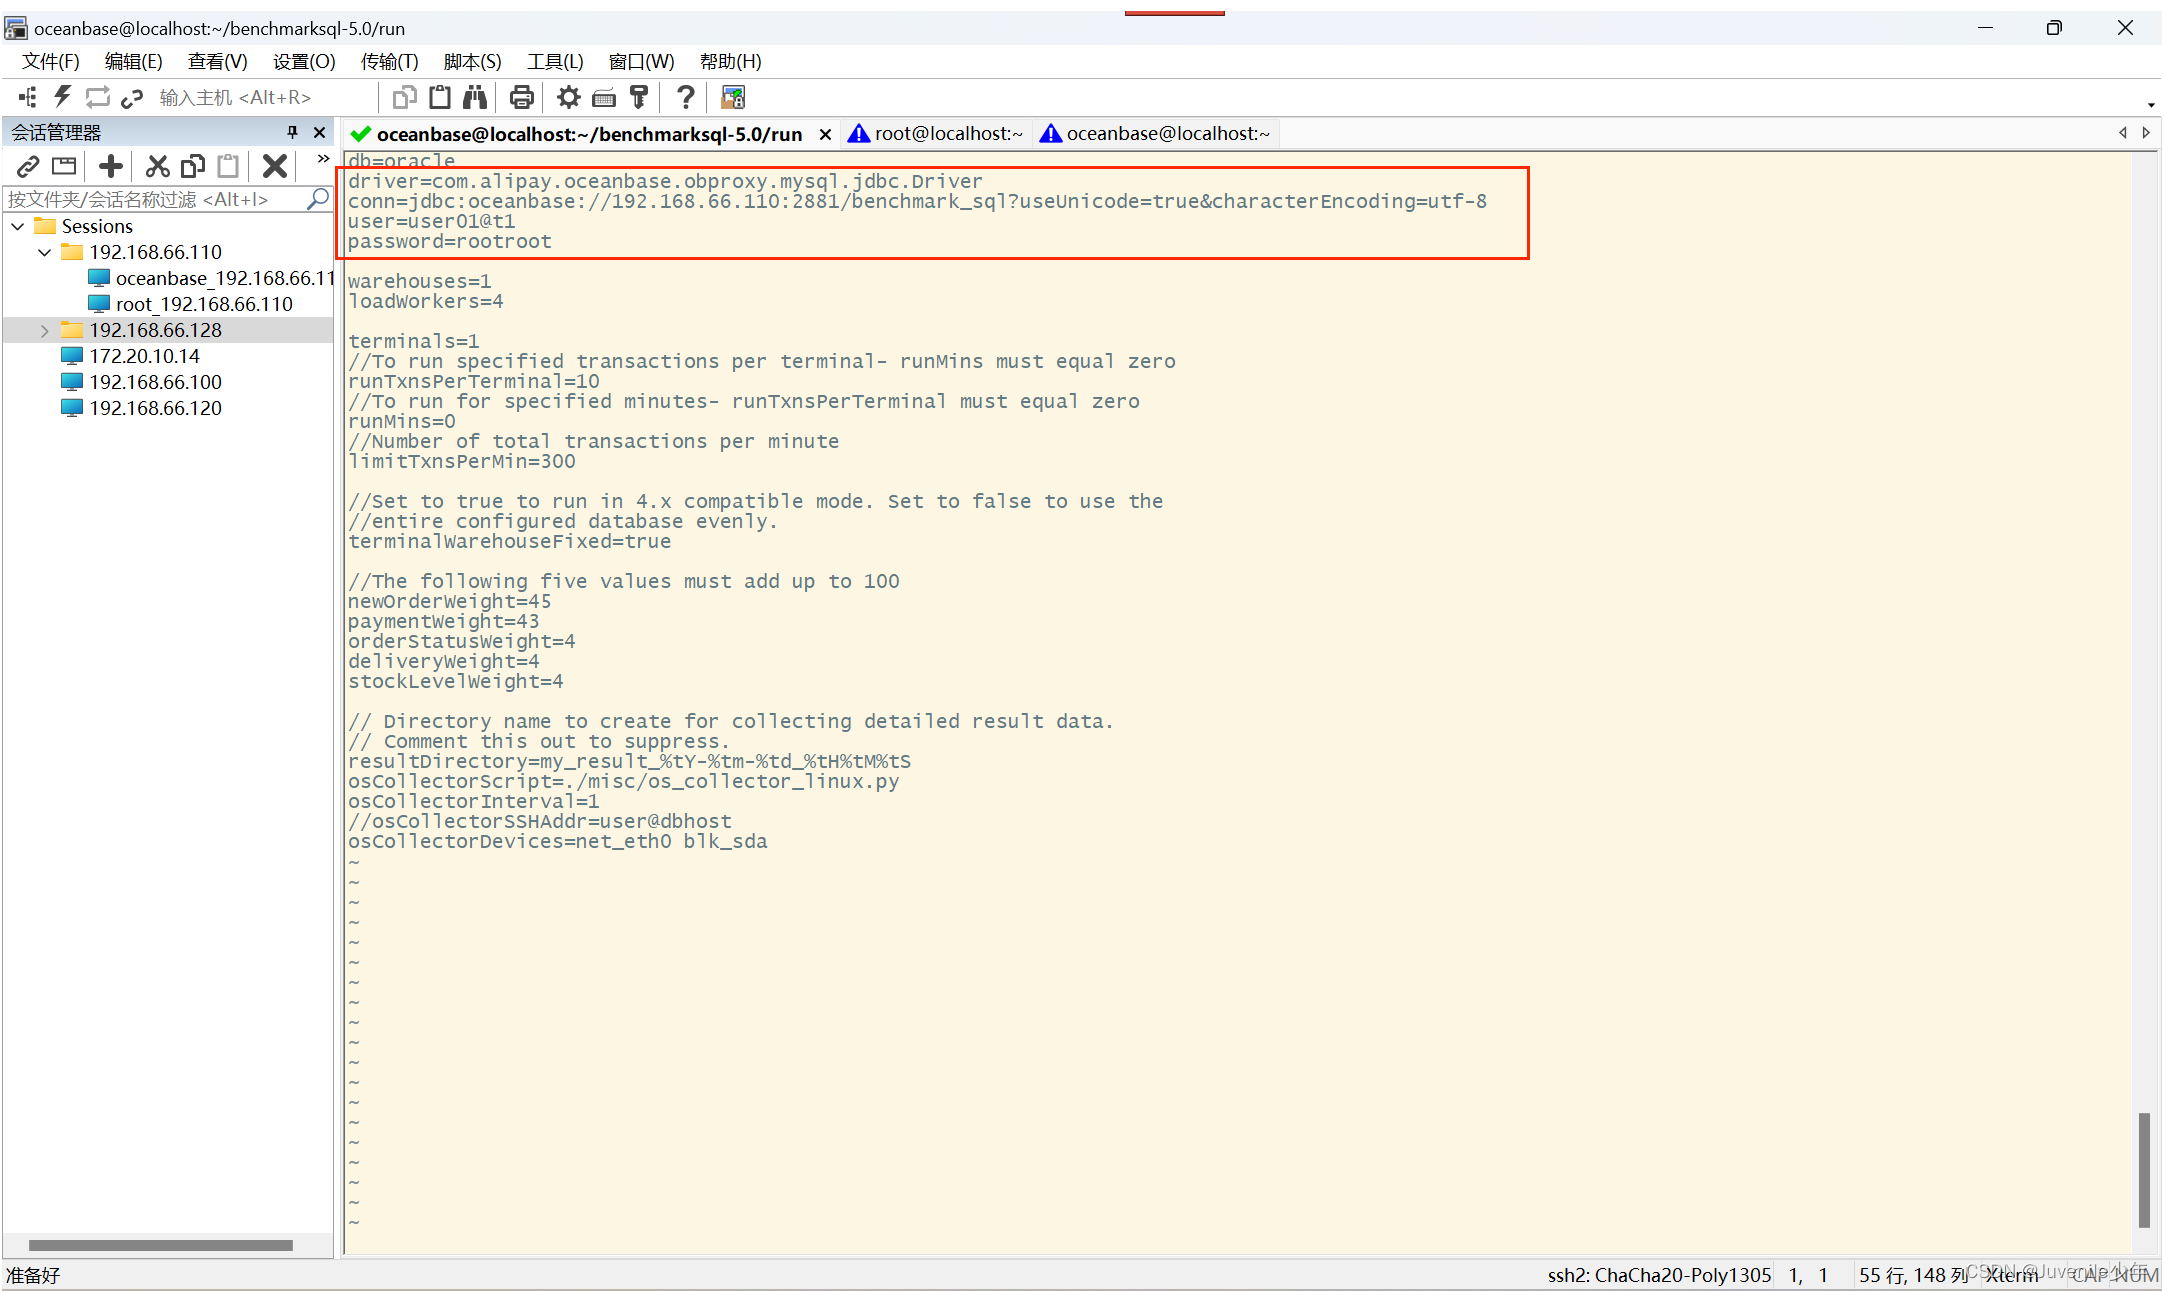This screenshot has width=2164, height=1291.
Task: Click the 'terminalWarehouseFixed=true' line
Action: (x=509, y=541)
